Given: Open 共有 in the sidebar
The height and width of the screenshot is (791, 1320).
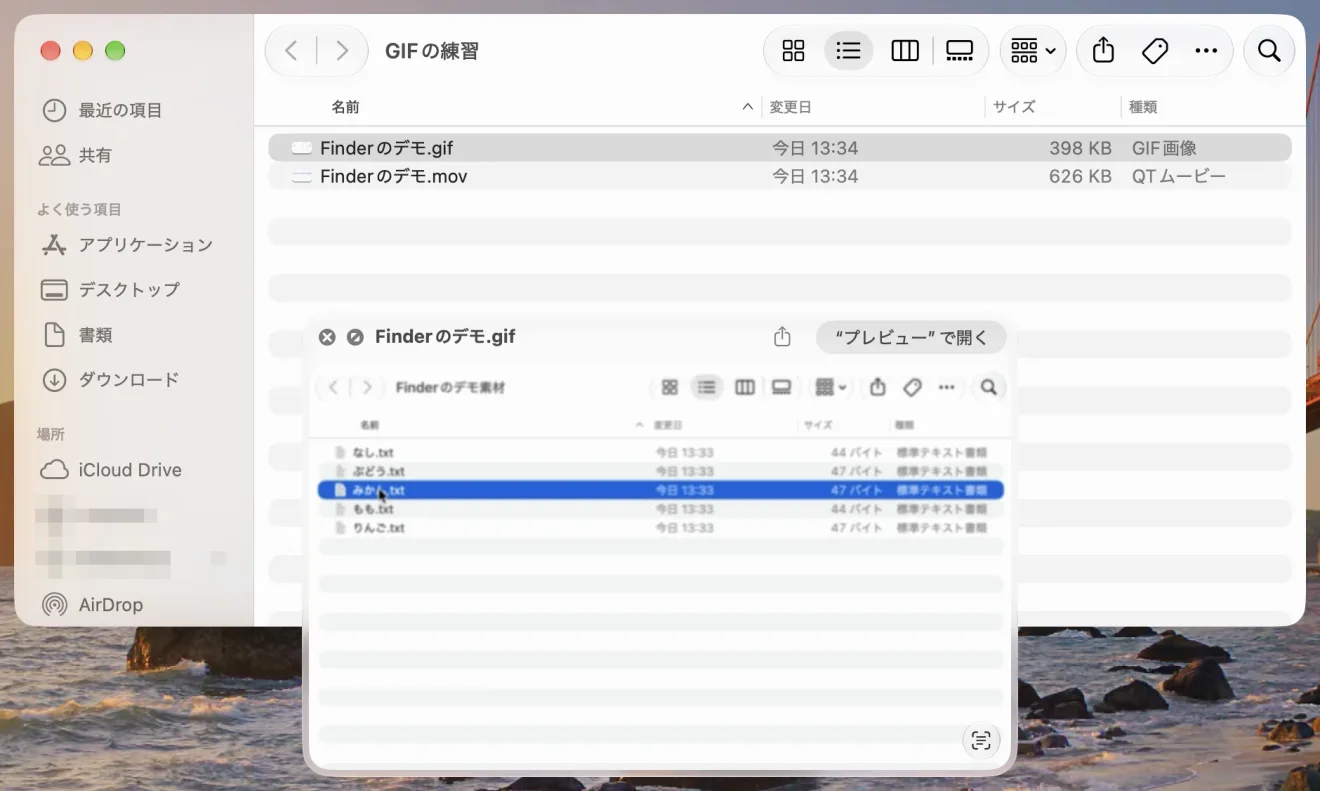Looking at the screenshot, I should pos(76,155).
